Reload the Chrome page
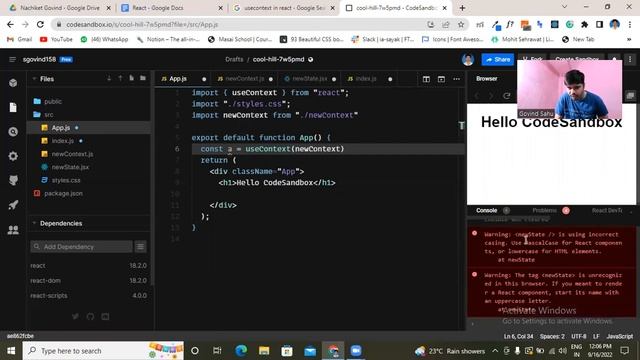This screenshot has width=640, height=360. pos(40,24)
